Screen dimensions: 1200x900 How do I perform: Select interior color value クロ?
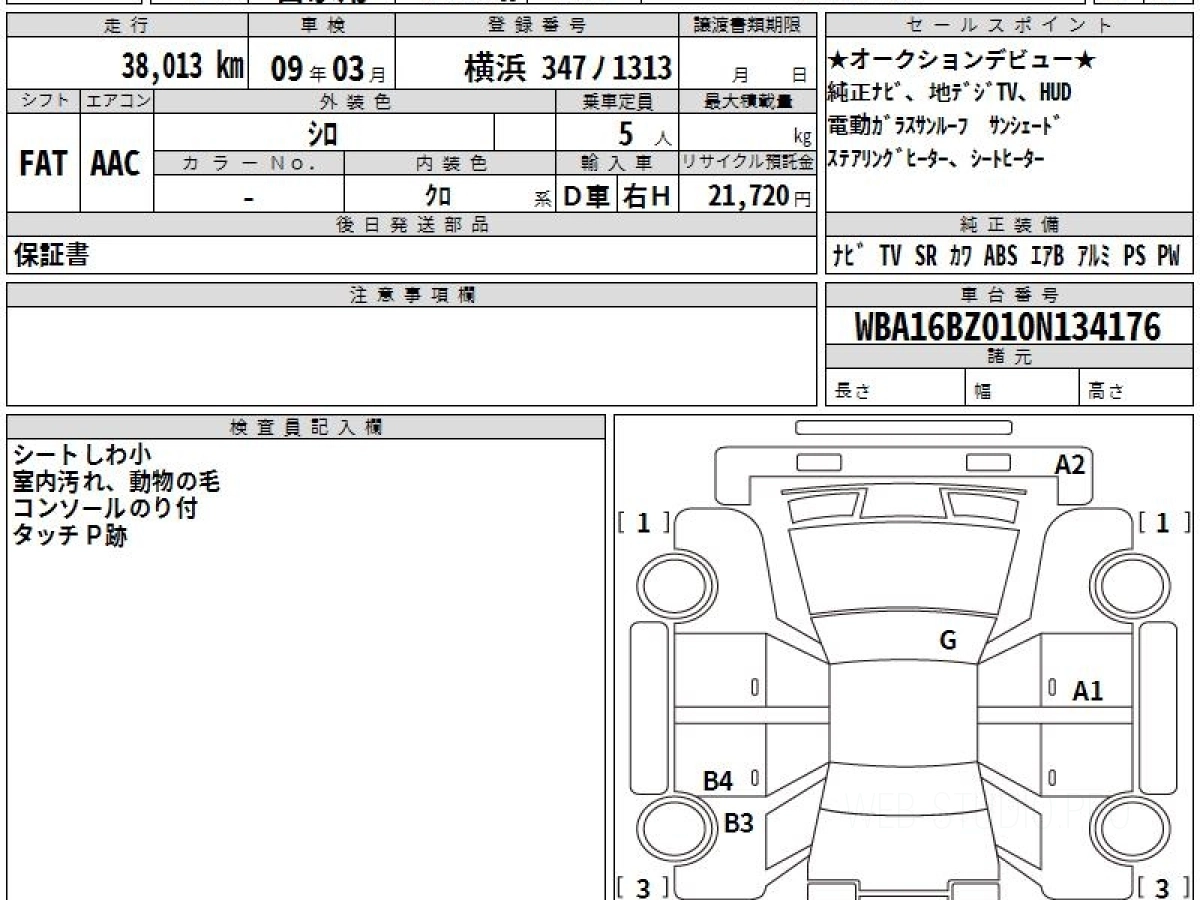point(437,197)
